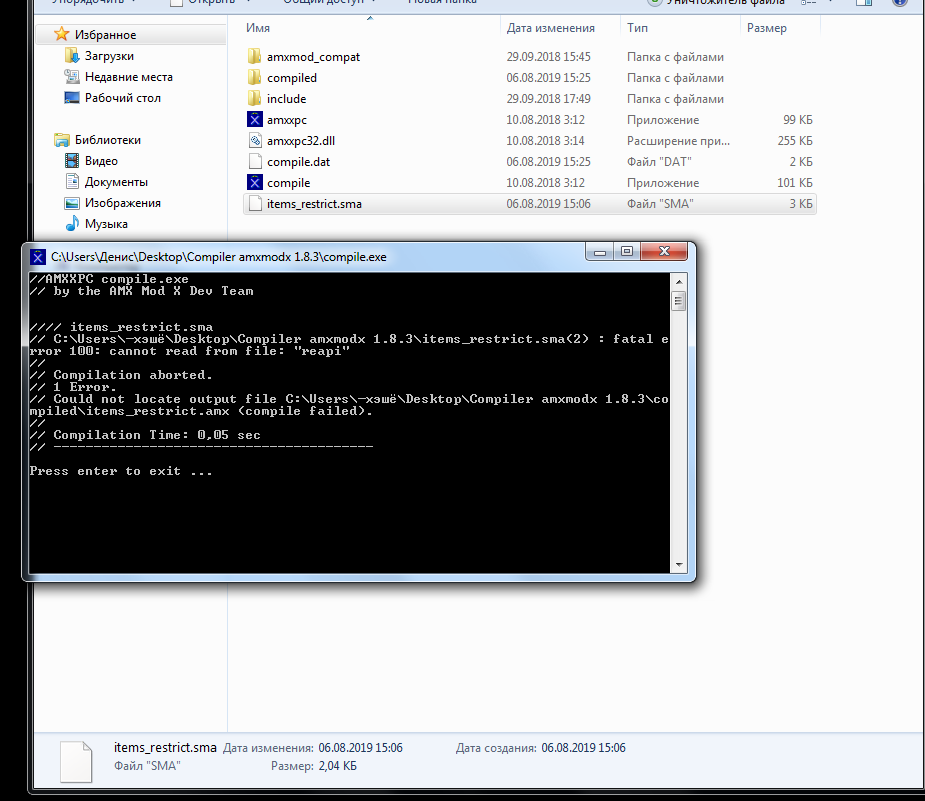Click the 101 КБ size cell
This screenshot has width=925, height=801.
795,183
